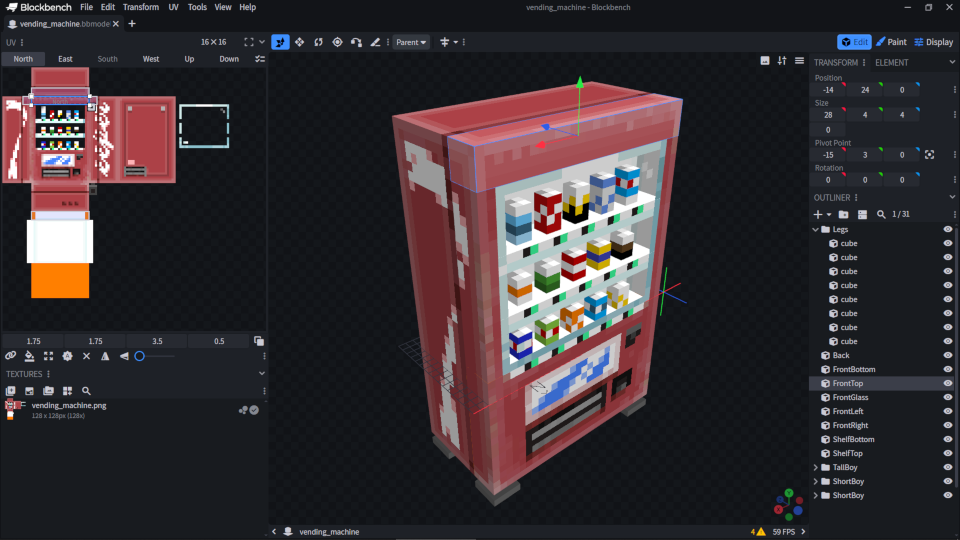This screenshot has height=540, width=960.
Task: Click the viewport screenshot image icon
Action: tap(765, 61)
